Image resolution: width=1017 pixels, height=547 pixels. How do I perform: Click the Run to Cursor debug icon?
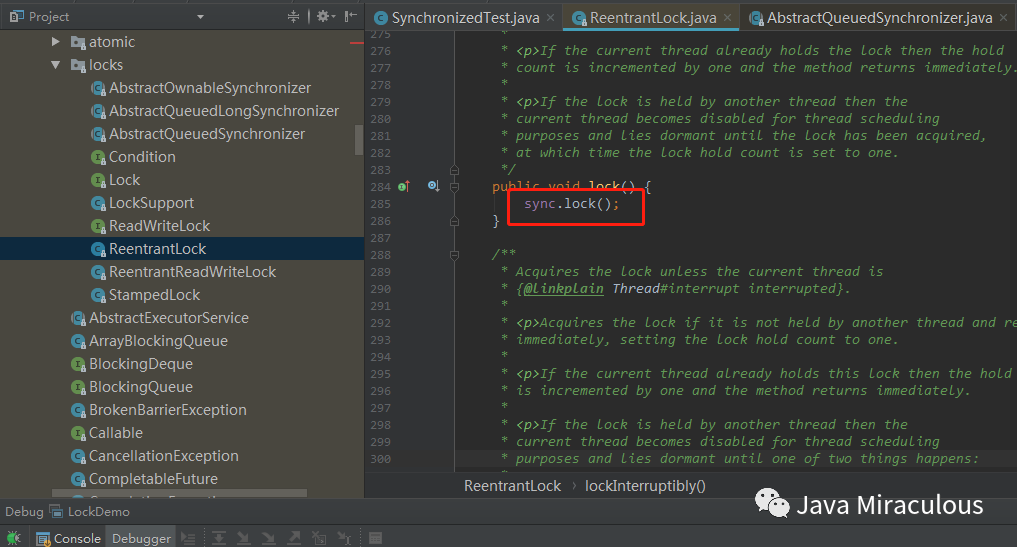(344, 538)
